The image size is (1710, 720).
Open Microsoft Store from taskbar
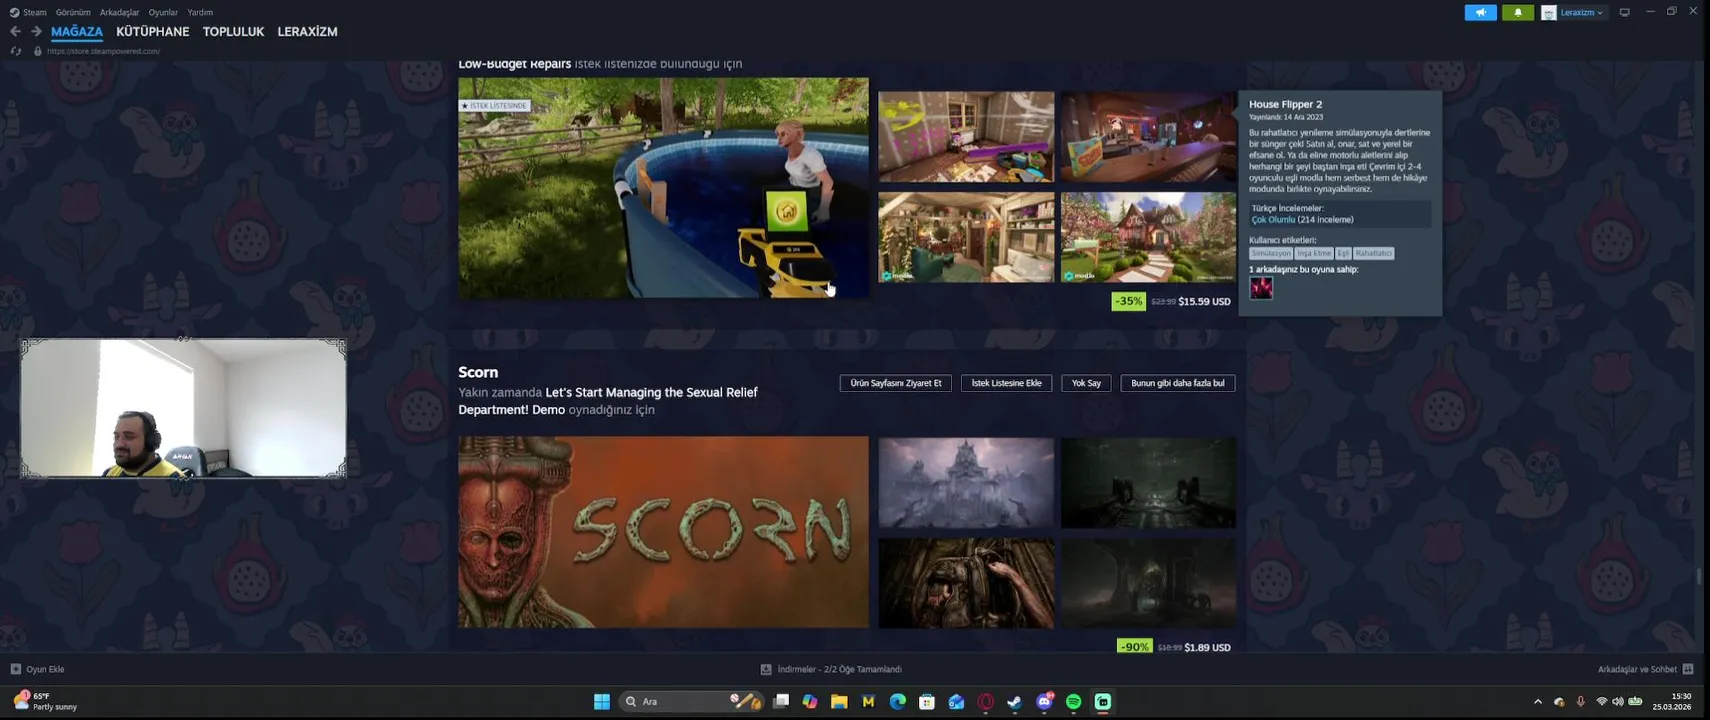click(x=927, y=702)
